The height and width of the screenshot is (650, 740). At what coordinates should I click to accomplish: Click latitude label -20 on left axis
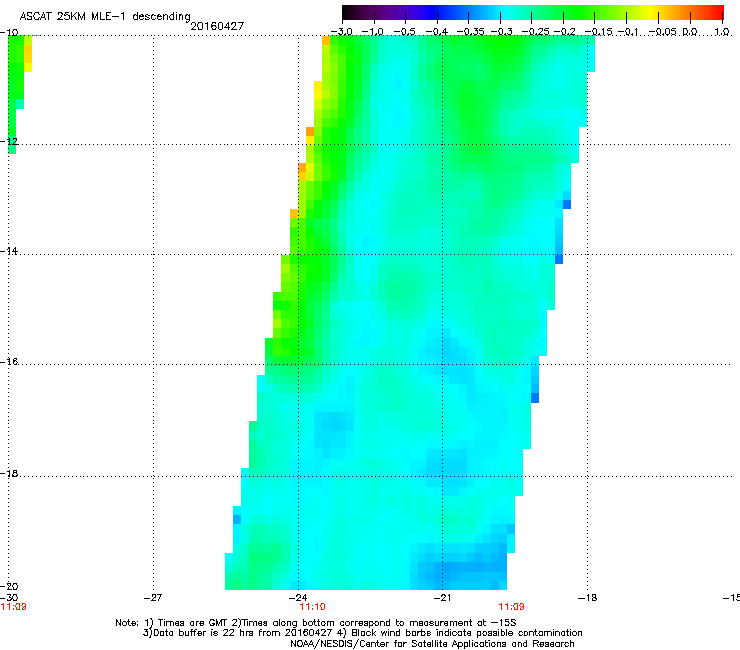point(9,586)
